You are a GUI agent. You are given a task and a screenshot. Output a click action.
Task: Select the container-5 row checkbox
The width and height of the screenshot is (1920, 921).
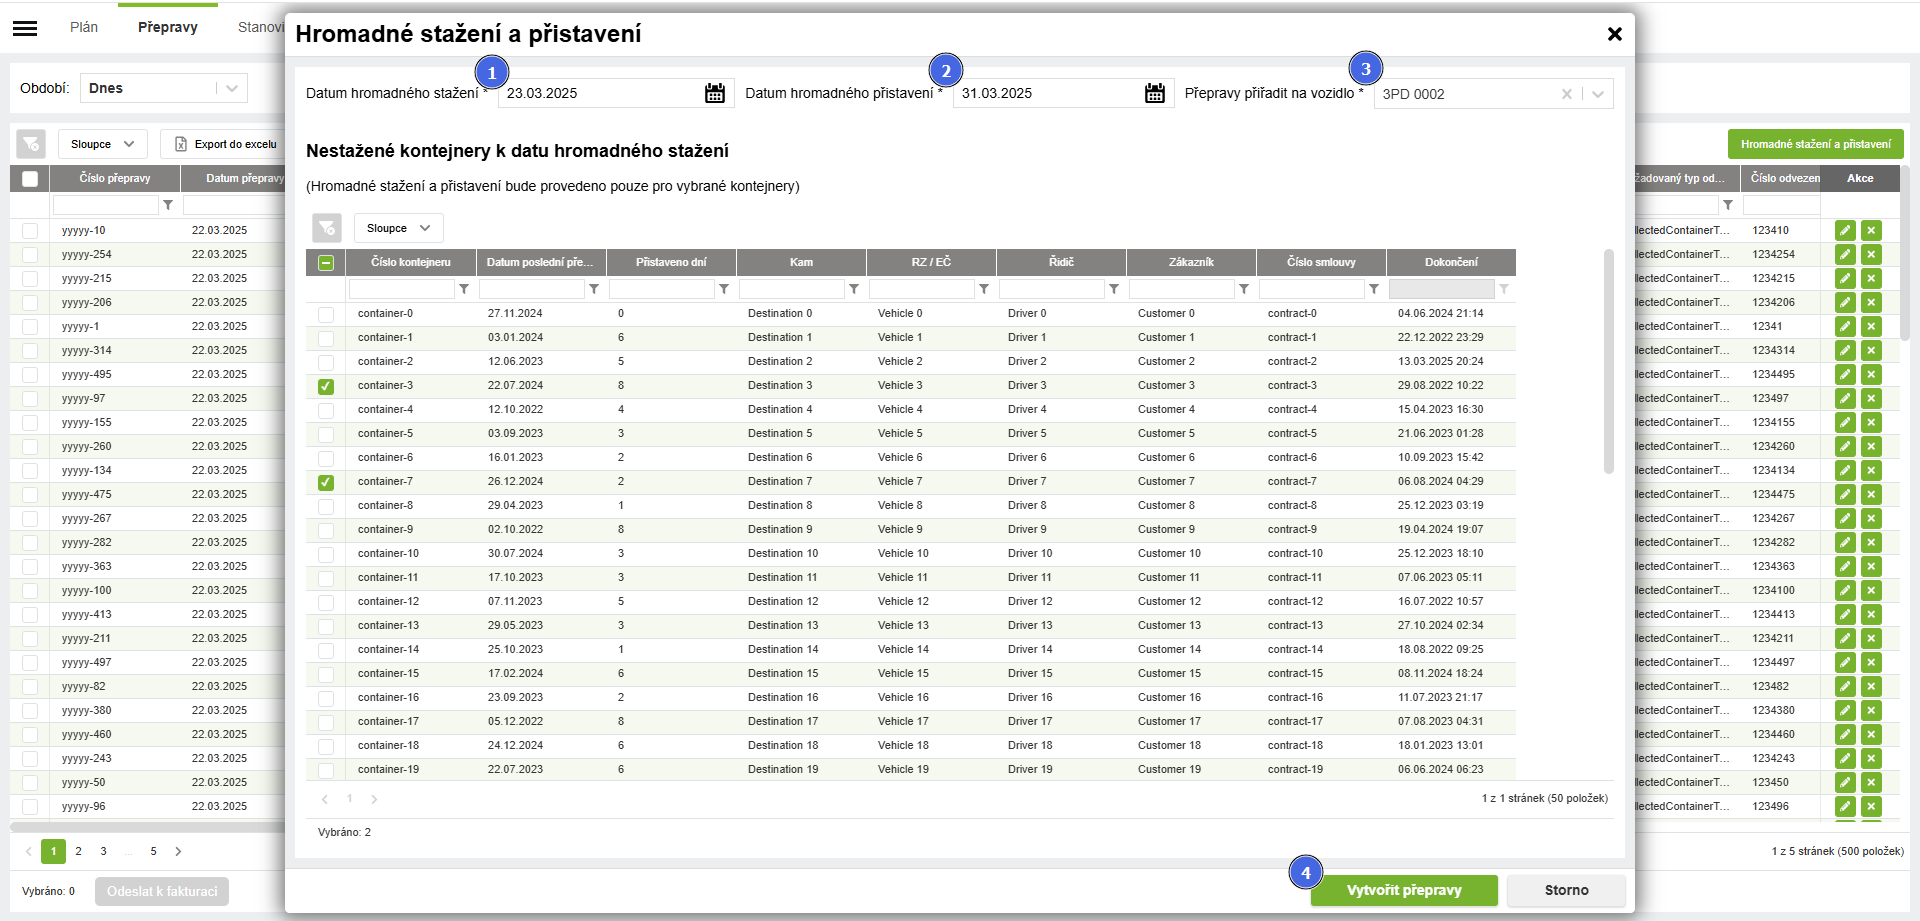coord(326,434)
